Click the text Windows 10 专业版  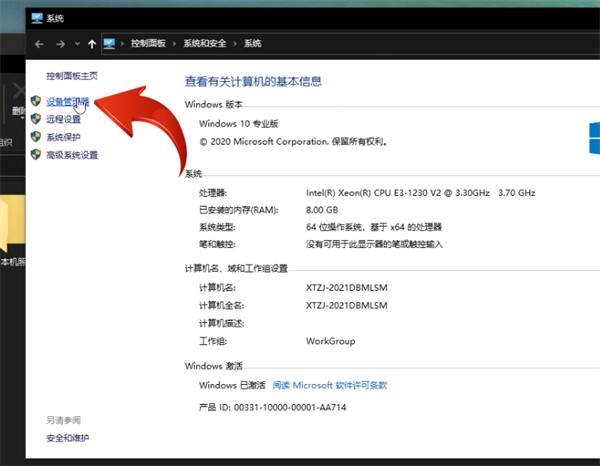coord(239,124)
